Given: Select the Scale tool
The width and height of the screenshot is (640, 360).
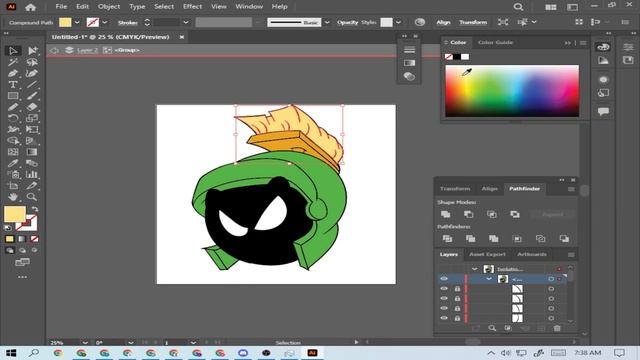Looking at the screenshot, I should tap(32, 118).
